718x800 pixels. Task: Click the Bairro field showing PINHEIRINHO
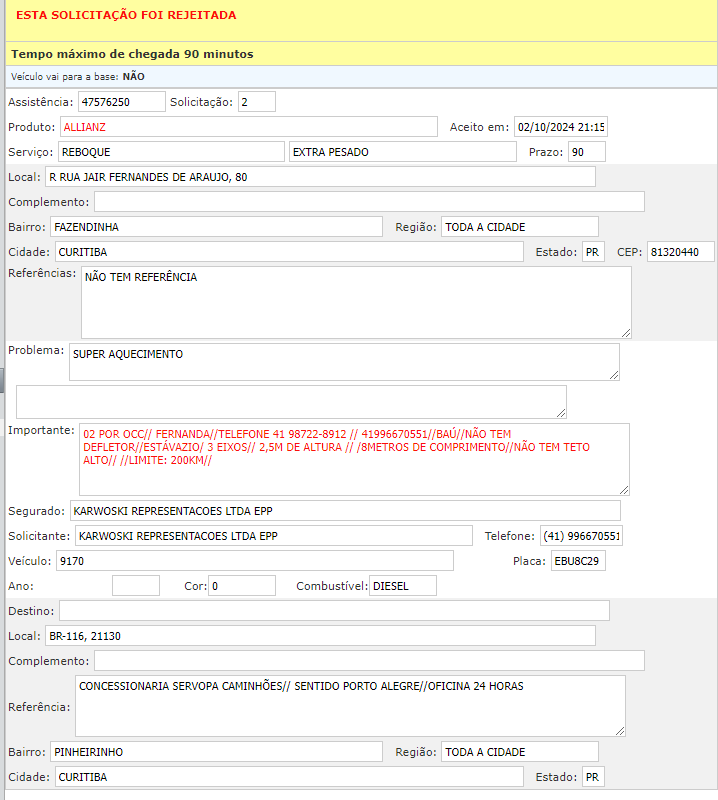click(x=216, y=752)
